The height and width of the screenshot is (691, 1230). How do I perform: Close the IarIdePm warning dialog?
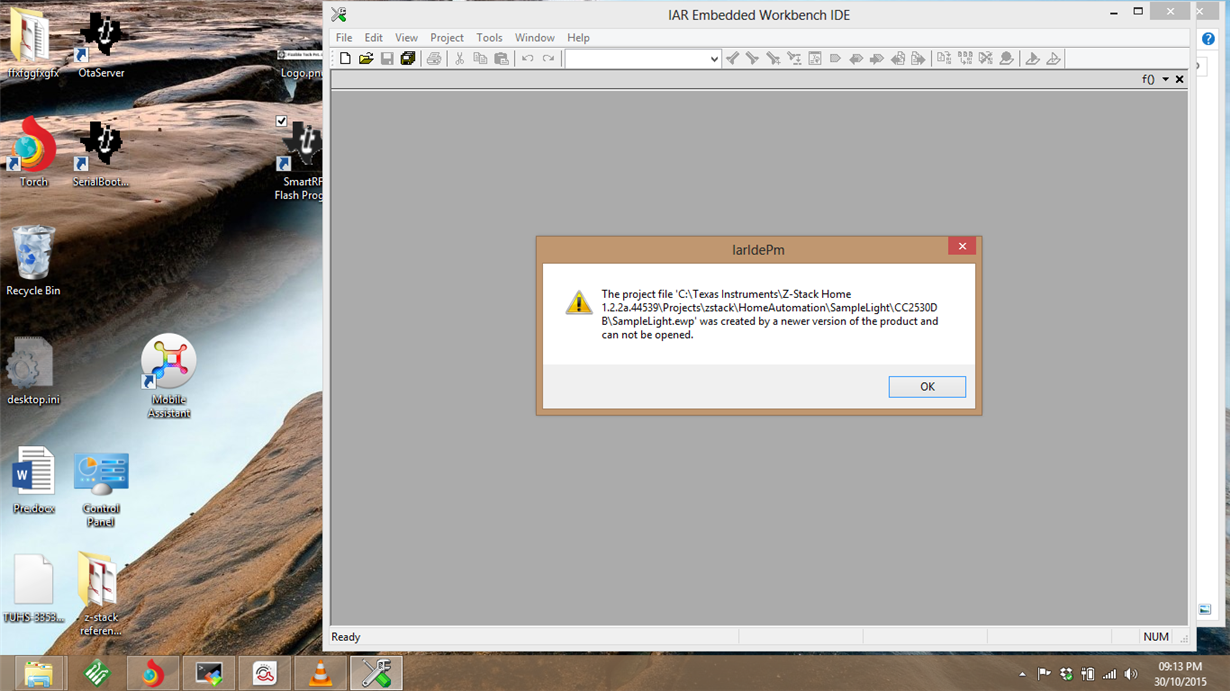pyautogui.click(x=962, y=246)
